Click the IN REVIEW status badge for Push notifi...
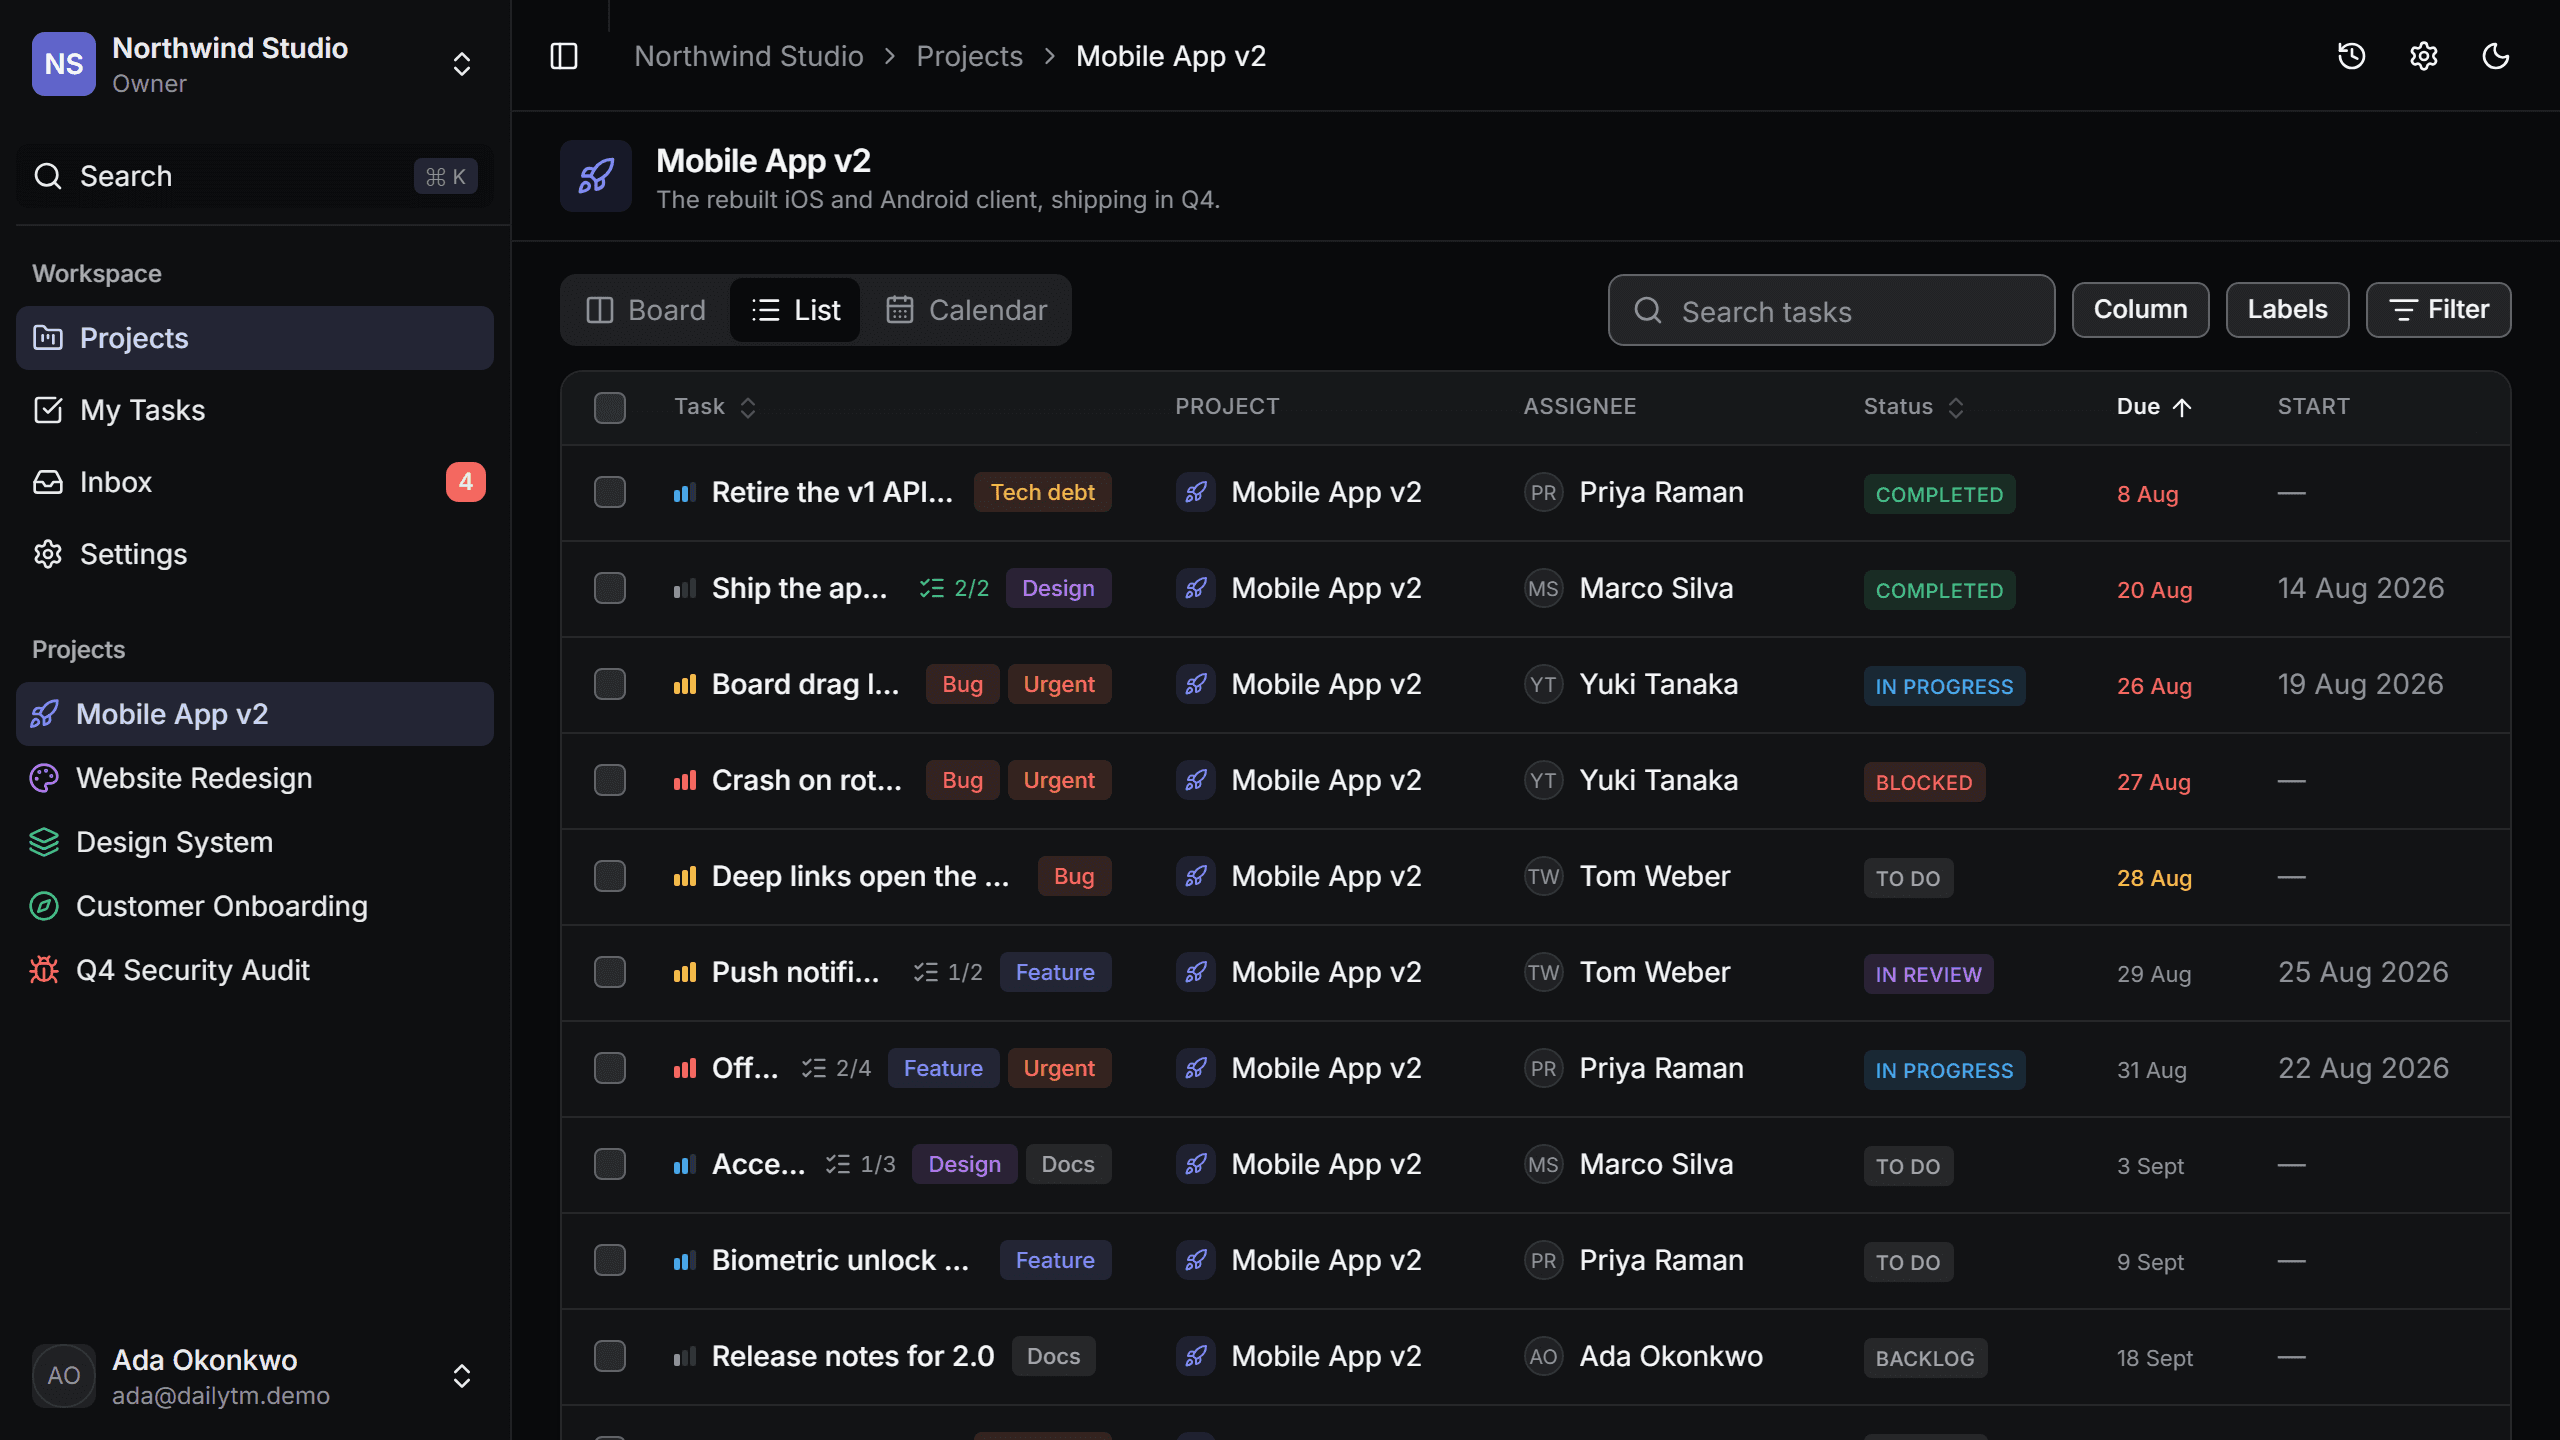The image size is (2560, 1440). pos(1928,974)
